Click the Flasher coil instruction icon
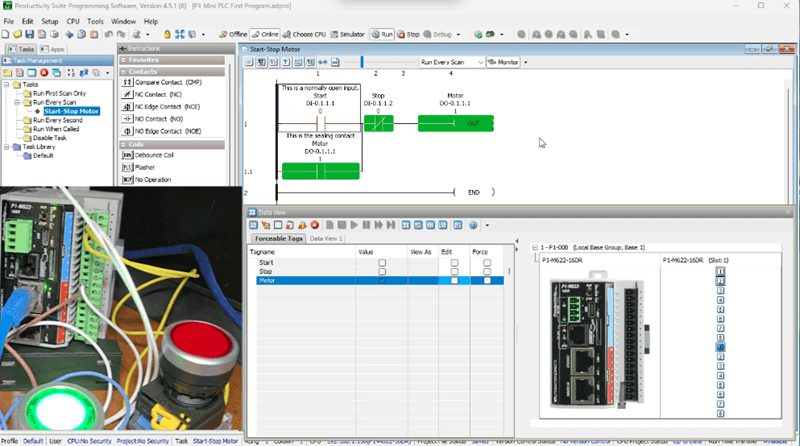 tap(128, 167)
